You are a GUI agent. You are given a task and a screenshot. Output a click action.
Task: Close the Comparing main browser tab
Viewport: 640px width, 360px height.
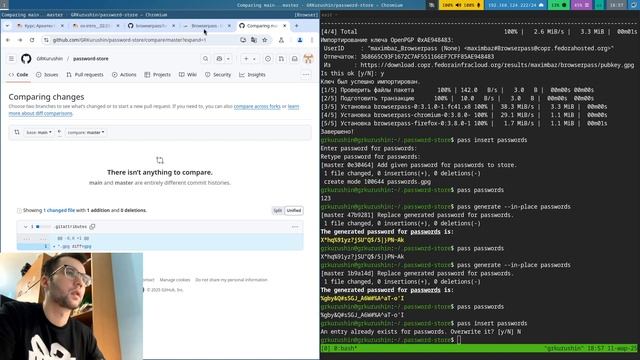pos(284,26)
